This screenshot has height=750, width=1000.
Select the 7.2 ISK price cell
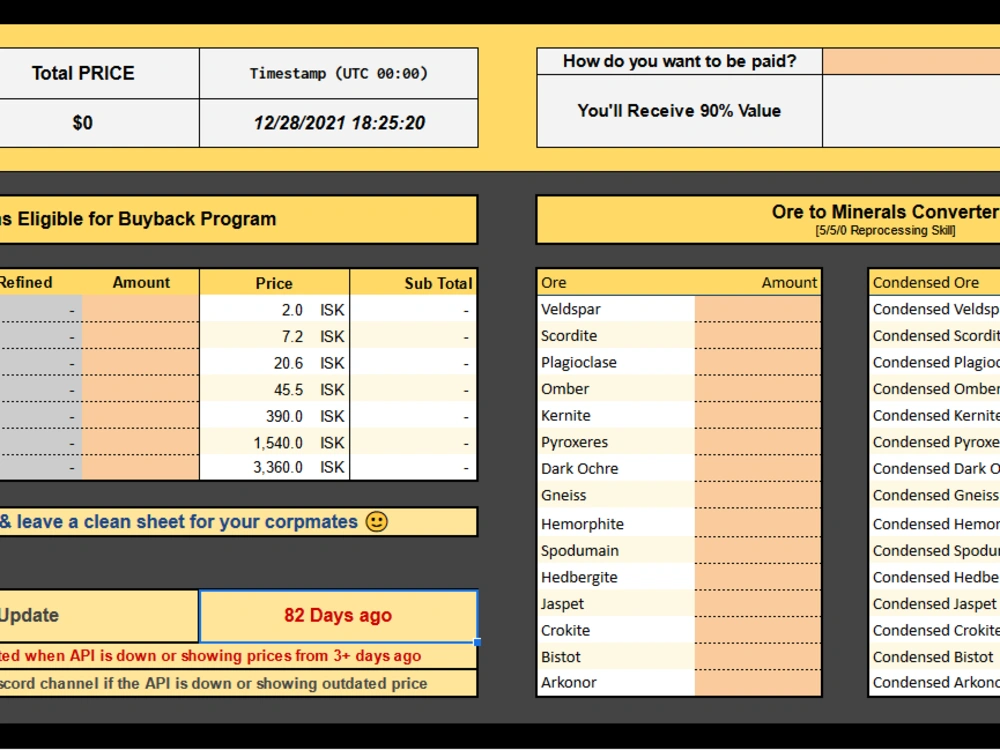click(x=274, y=336)
